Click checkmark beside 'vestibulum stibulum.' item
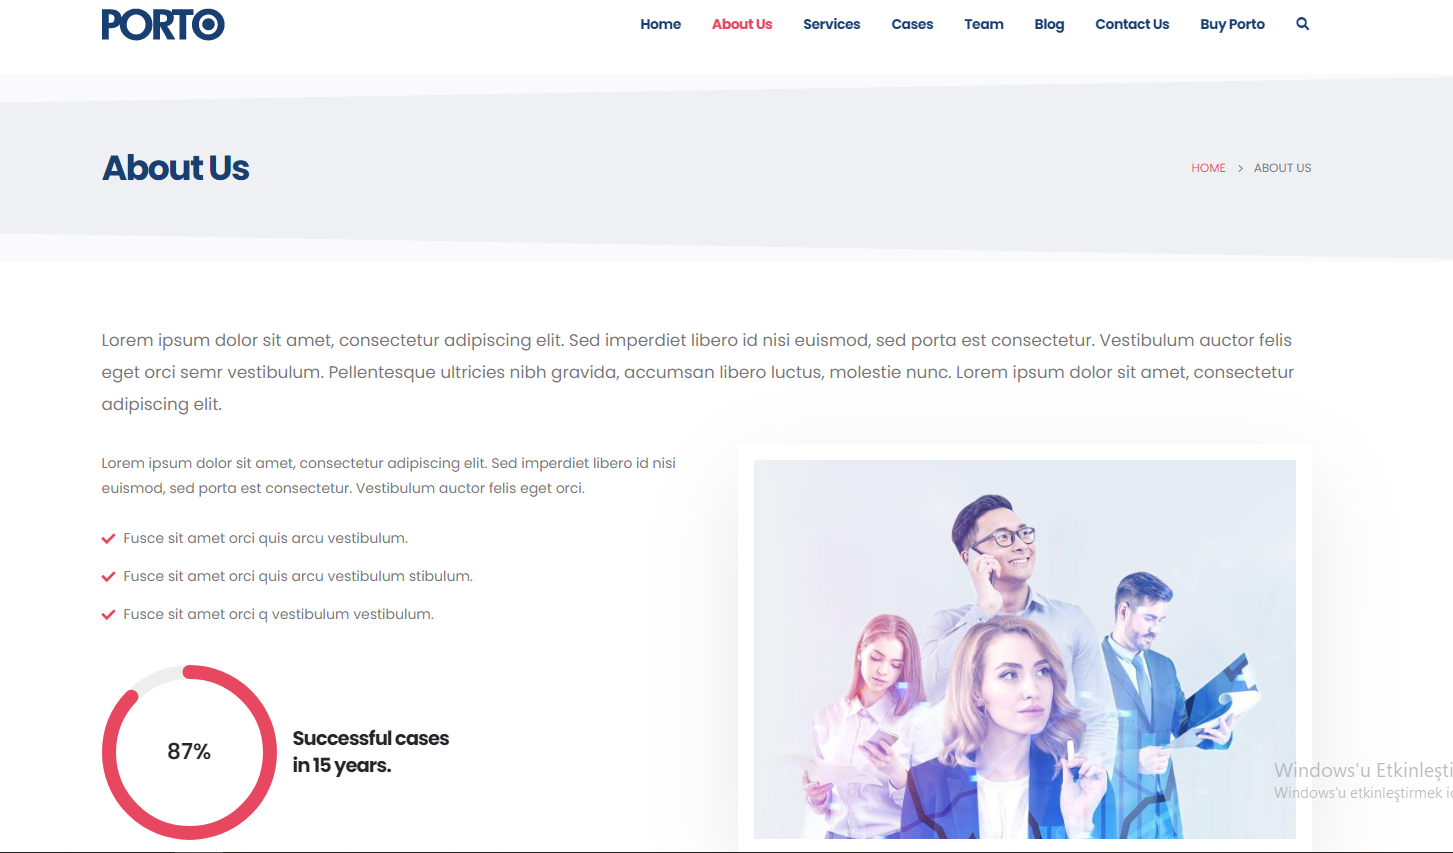The height and width of the screenshot is (853, 1453). 108,577
